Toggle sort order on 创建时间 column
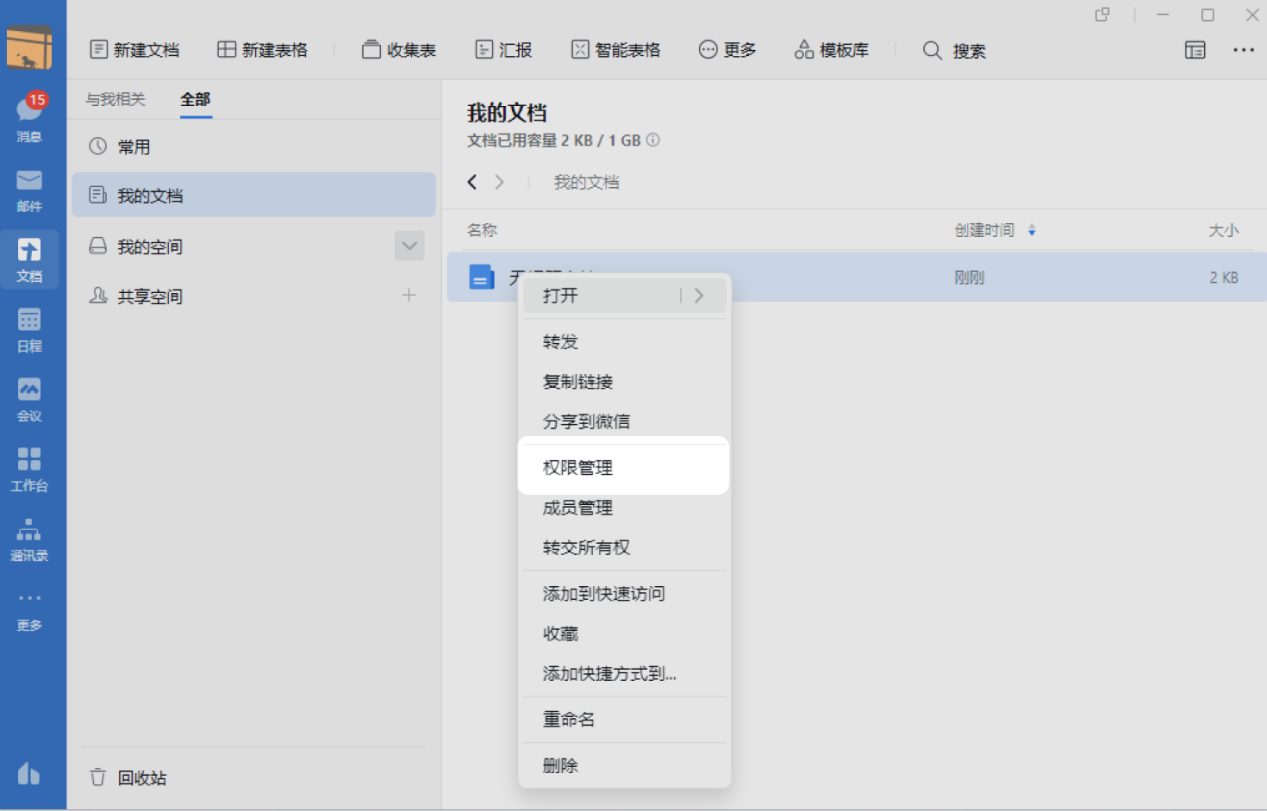Screen dimensions: 1267x811 click(1032, 229)
